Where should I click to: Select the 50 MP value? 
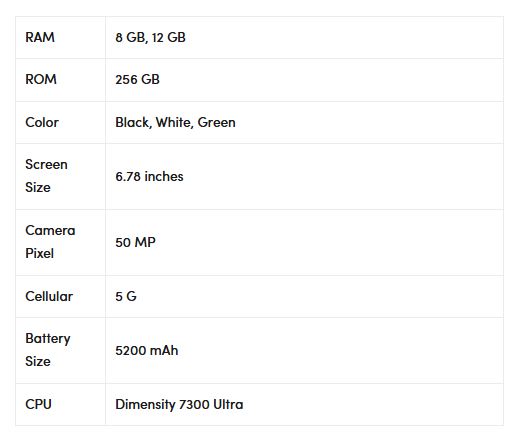(135, 242)
